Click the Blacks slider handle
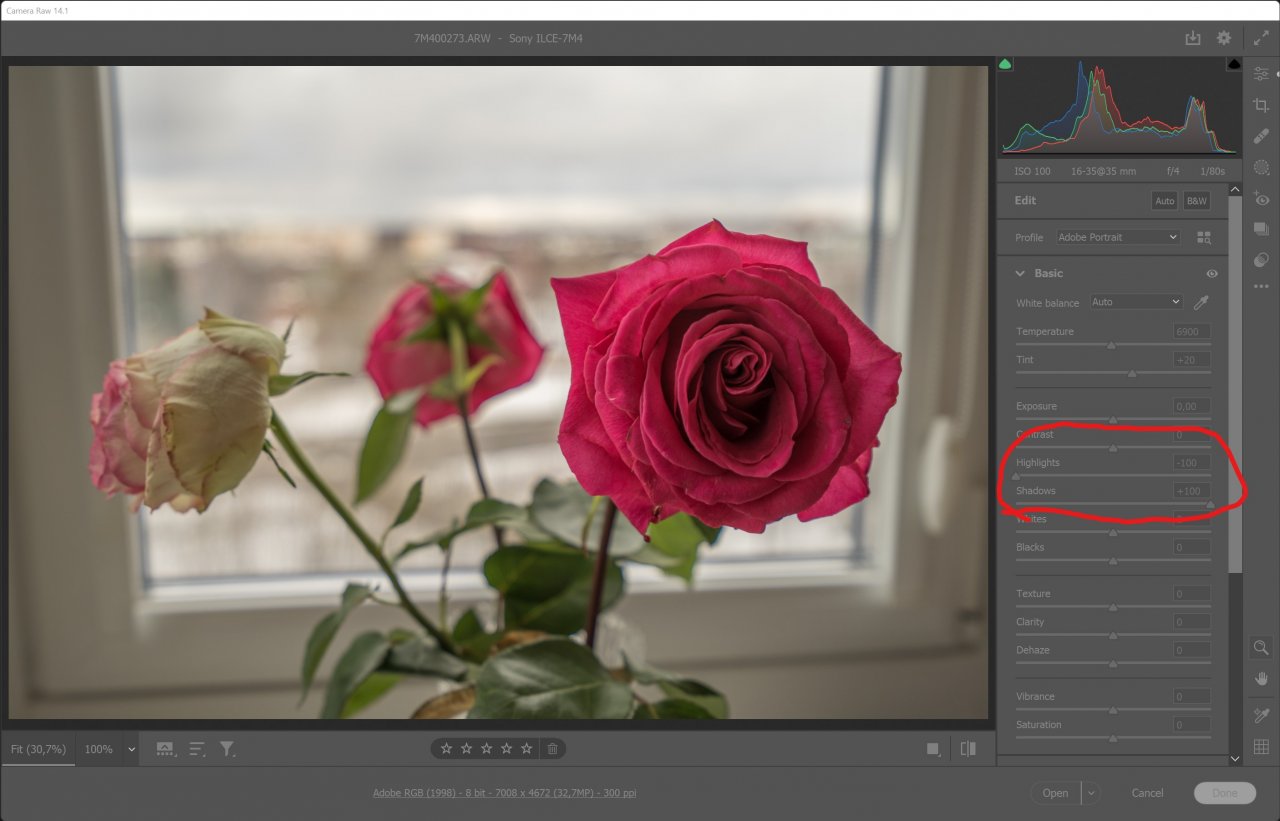The width and height of the screenshot is (1280, 821). [1113, 561]
